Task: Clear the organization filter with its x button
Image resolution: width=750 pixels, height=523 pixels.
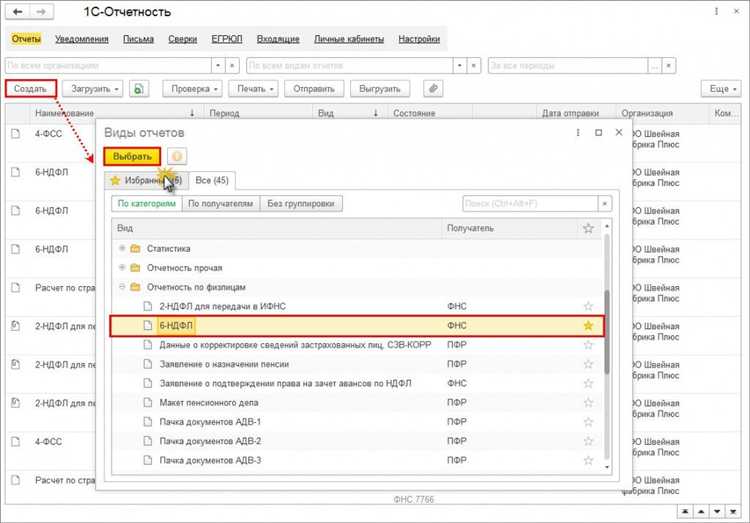Action: pos(232,66)
